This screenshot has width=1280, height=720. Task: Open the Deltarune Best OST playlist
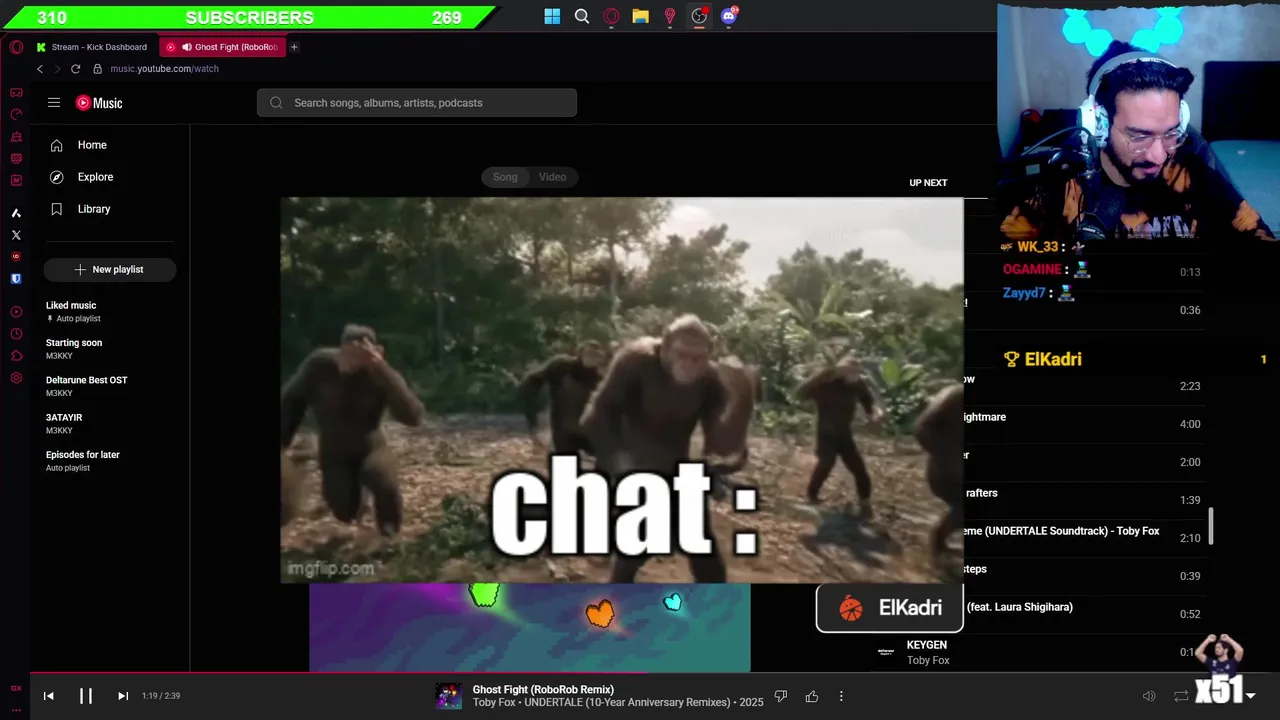coord(110,386)
